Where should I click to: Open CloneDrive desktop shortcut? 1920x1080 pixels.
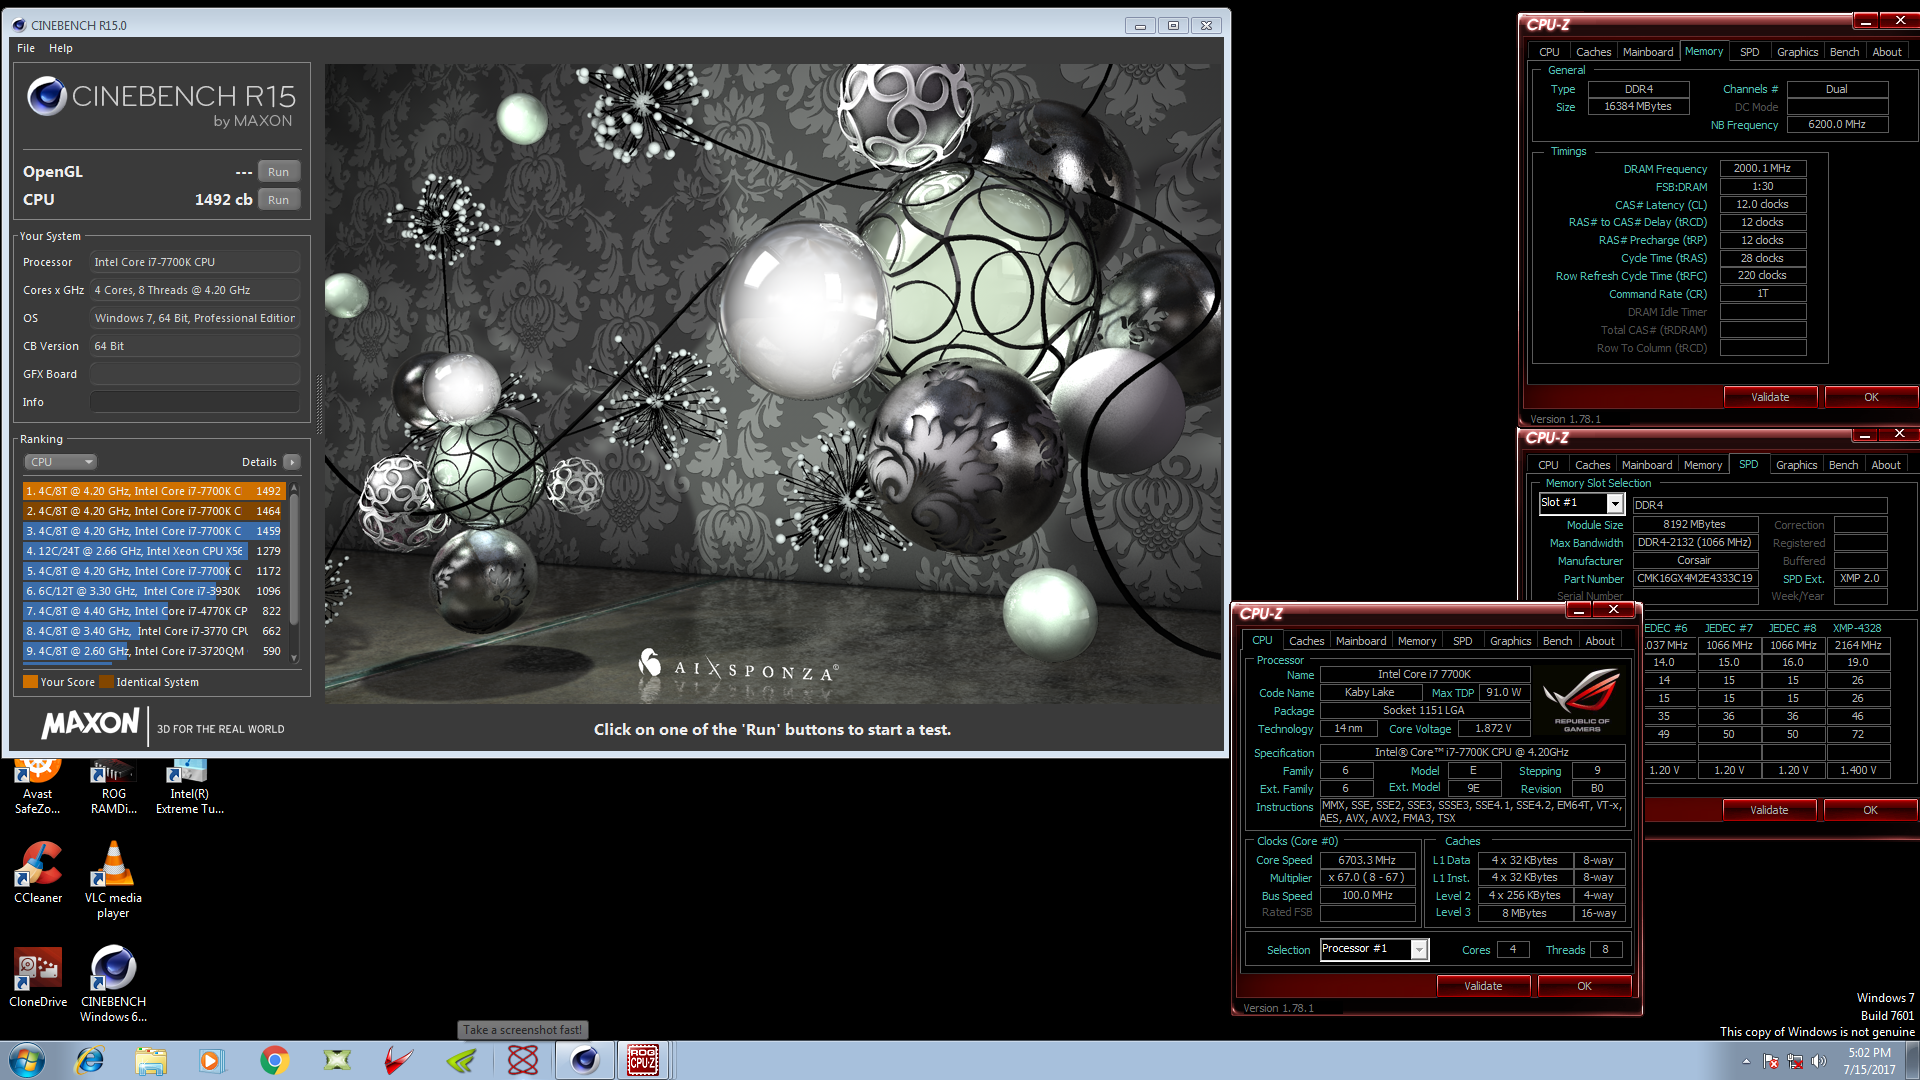pos(38,977)
